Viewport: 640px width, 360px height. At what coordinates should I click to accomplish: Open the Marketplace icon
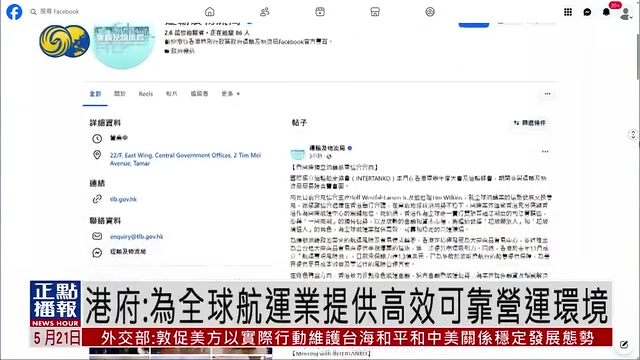pos(375,12)
